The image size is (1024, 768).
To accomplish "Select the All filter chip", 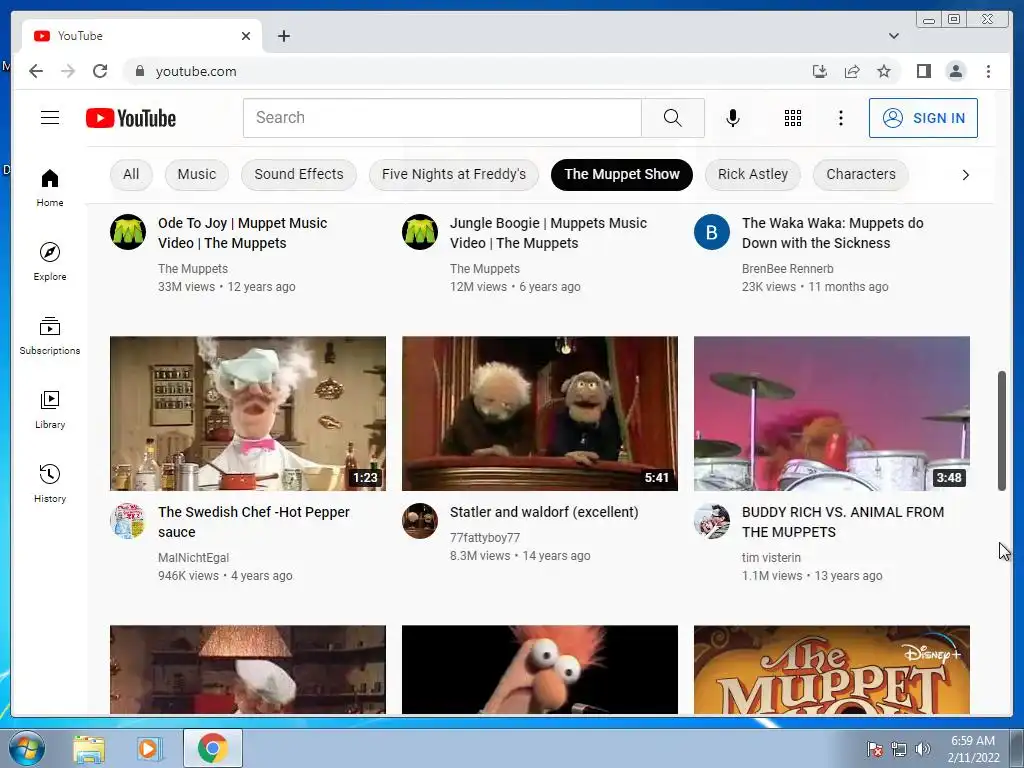I will (x=131, y=174).
